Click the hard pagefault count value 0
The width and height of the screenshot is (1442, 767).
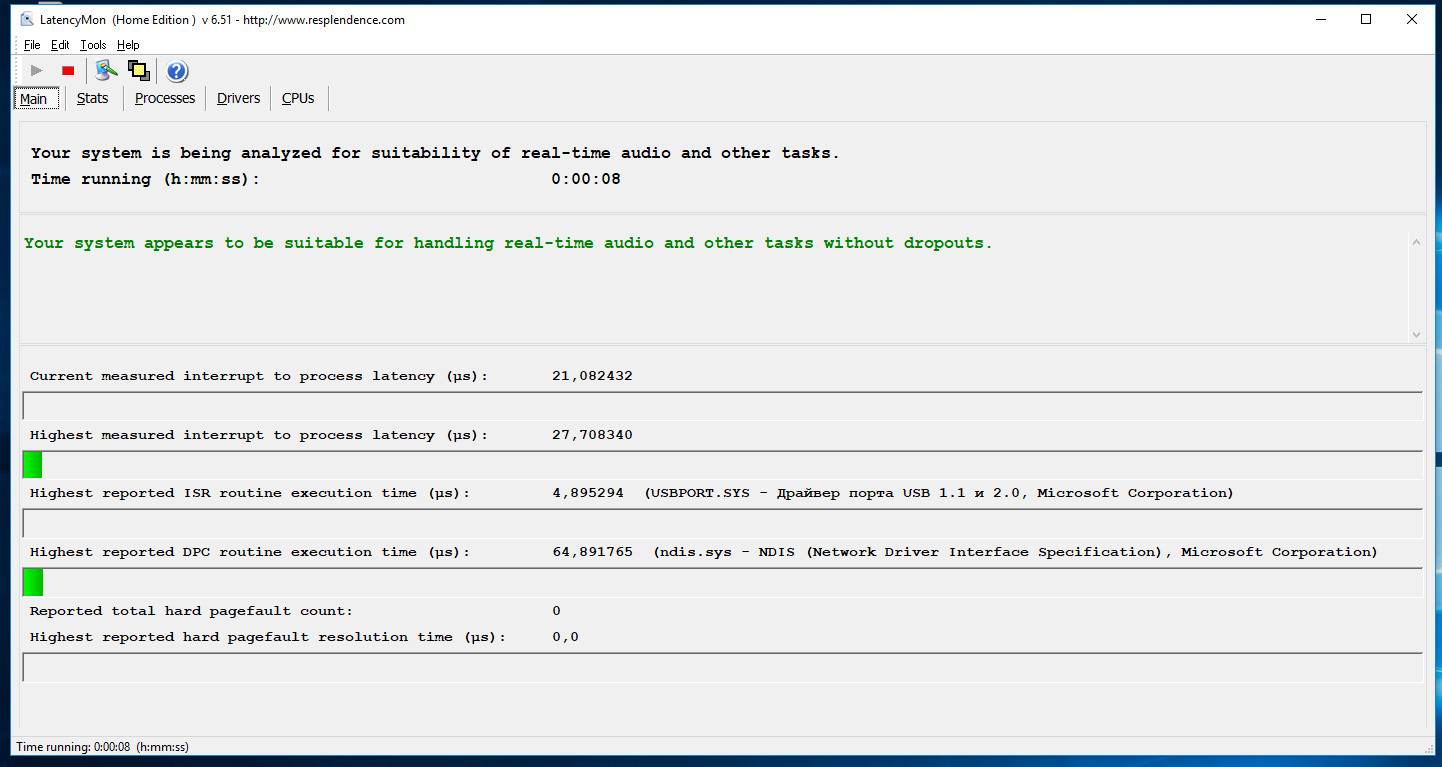point(556,611)
